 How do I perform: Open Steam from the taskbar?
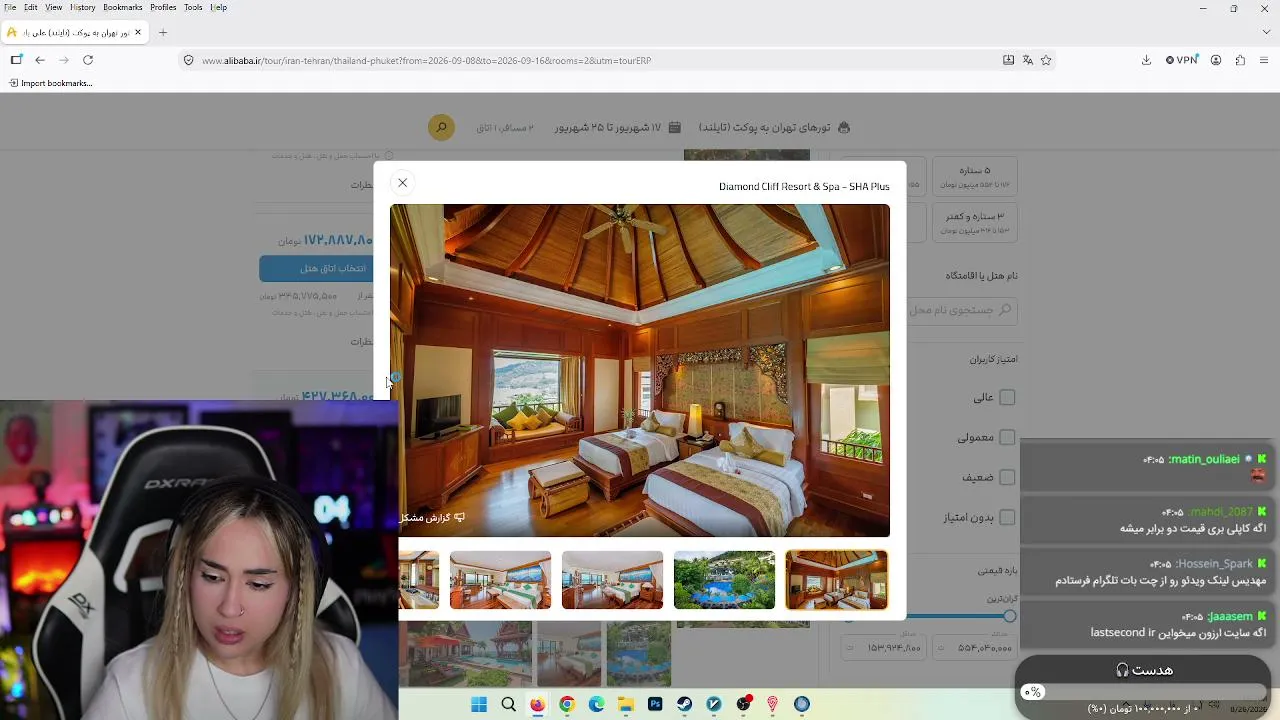[x=684, y=704]
